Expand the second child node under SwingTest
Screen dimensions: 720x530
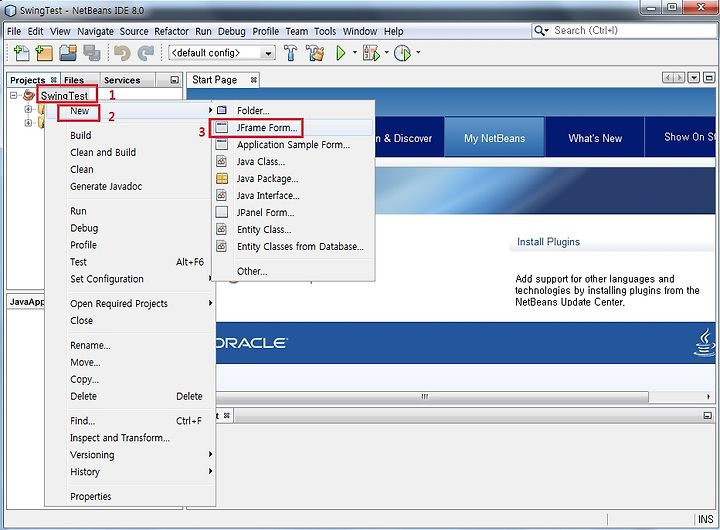28,123
